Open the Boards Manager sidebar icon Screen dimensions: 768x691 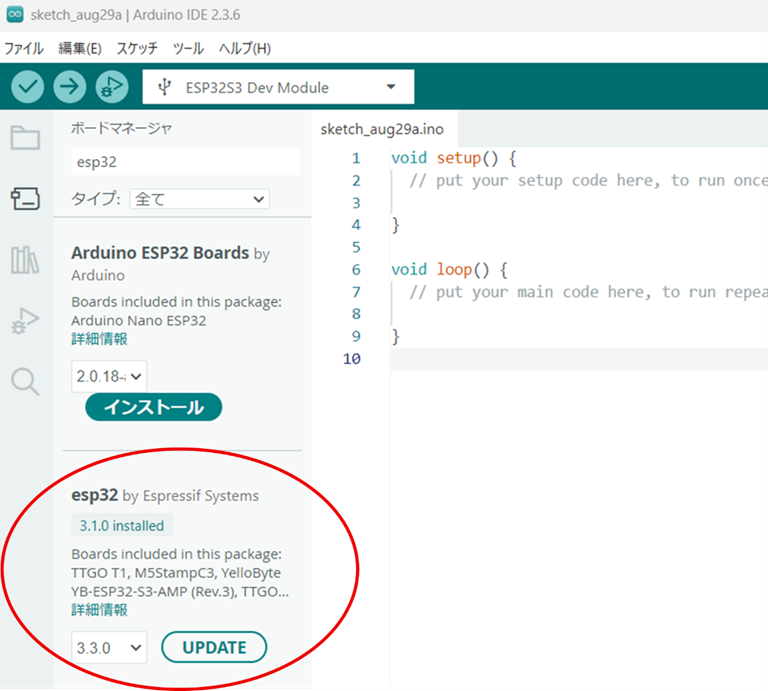coord(25,198)
